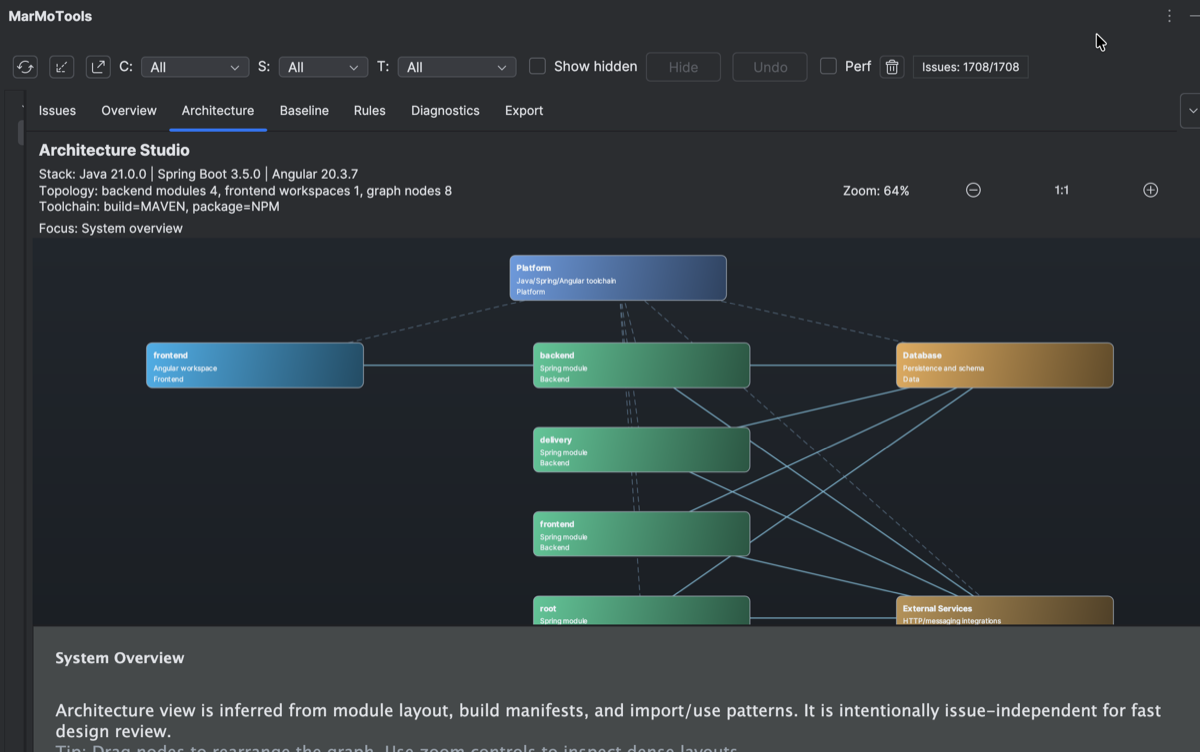The image size is (1200, 752).
Task: Select the collapse-inward arrows icon
Action: click(61, 67)
